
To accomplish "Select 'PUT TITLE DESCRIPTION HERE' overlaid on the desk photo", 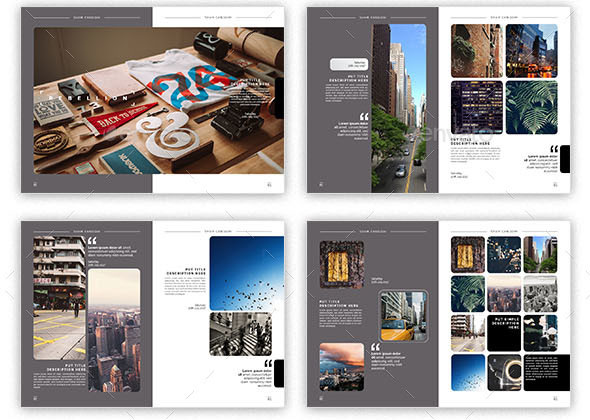I will pos(249,82).
